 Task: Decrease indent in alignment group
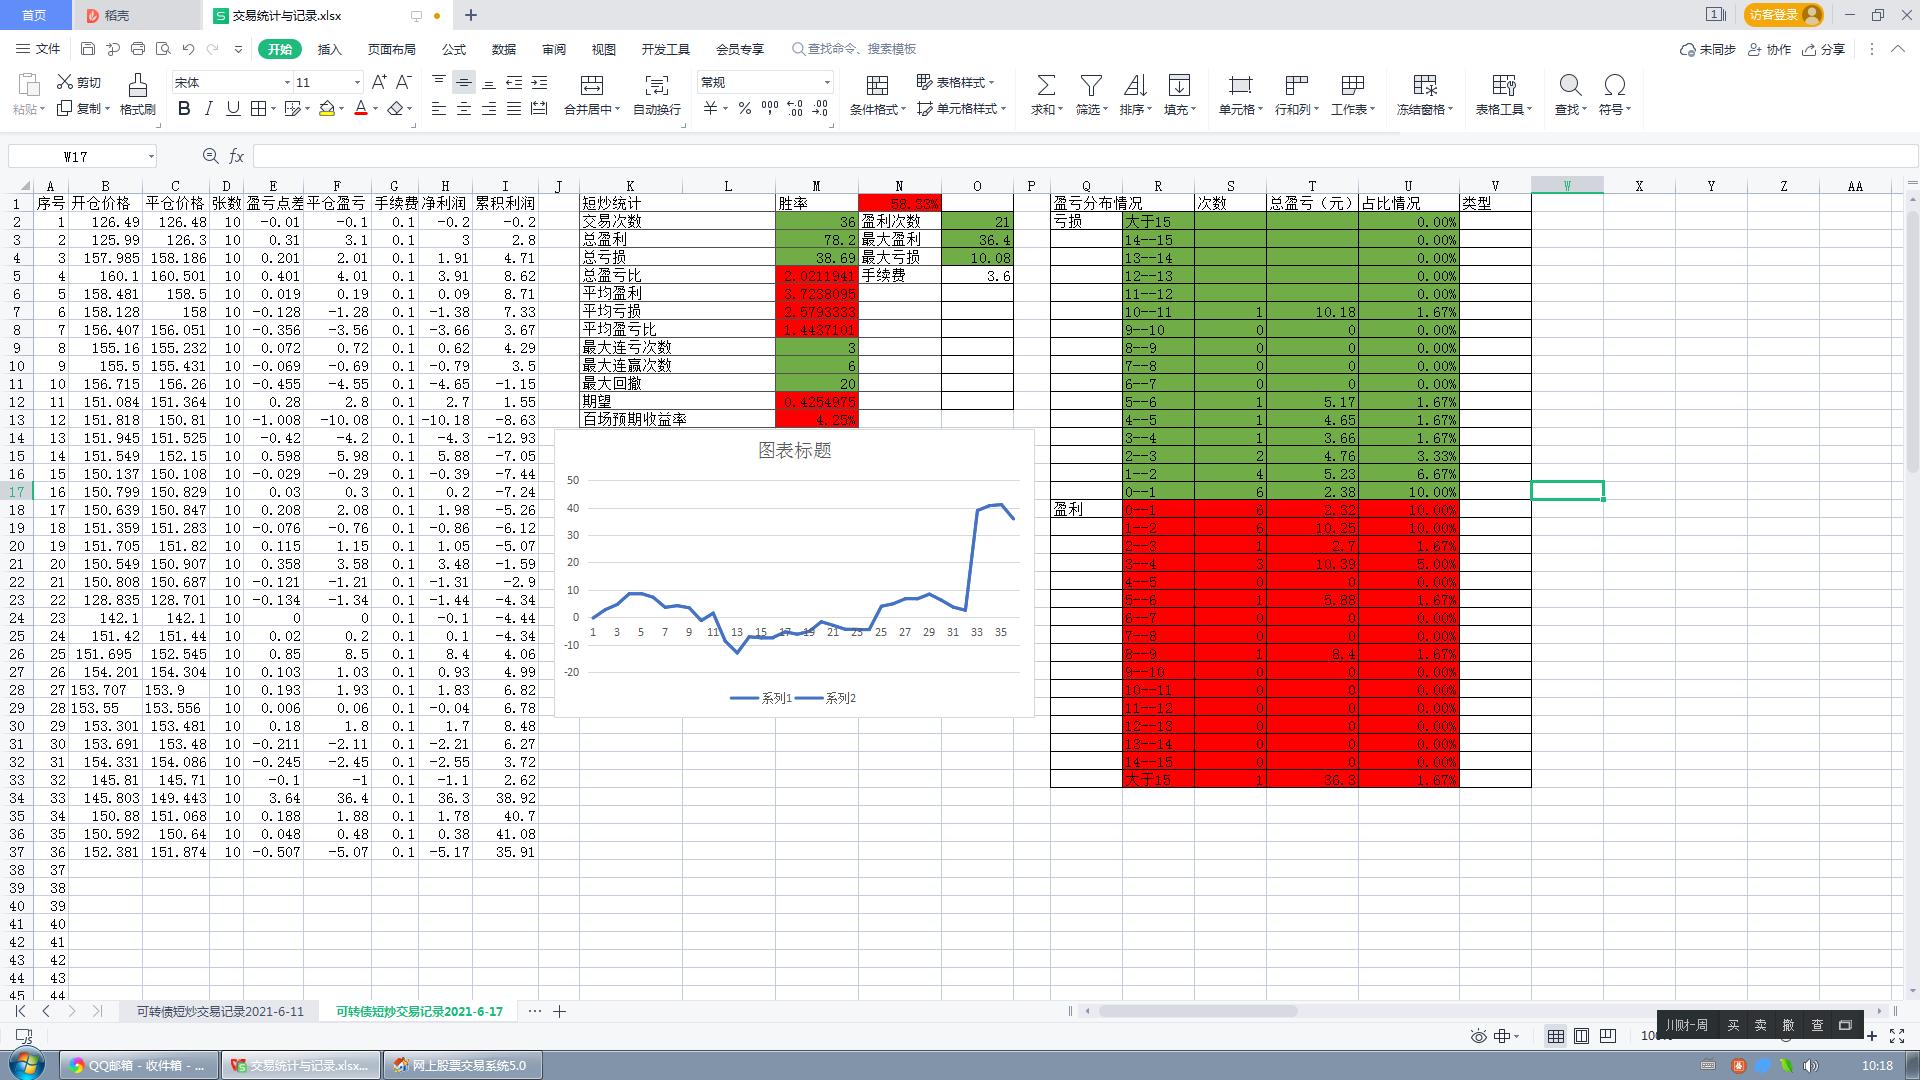tap(514, 82)
